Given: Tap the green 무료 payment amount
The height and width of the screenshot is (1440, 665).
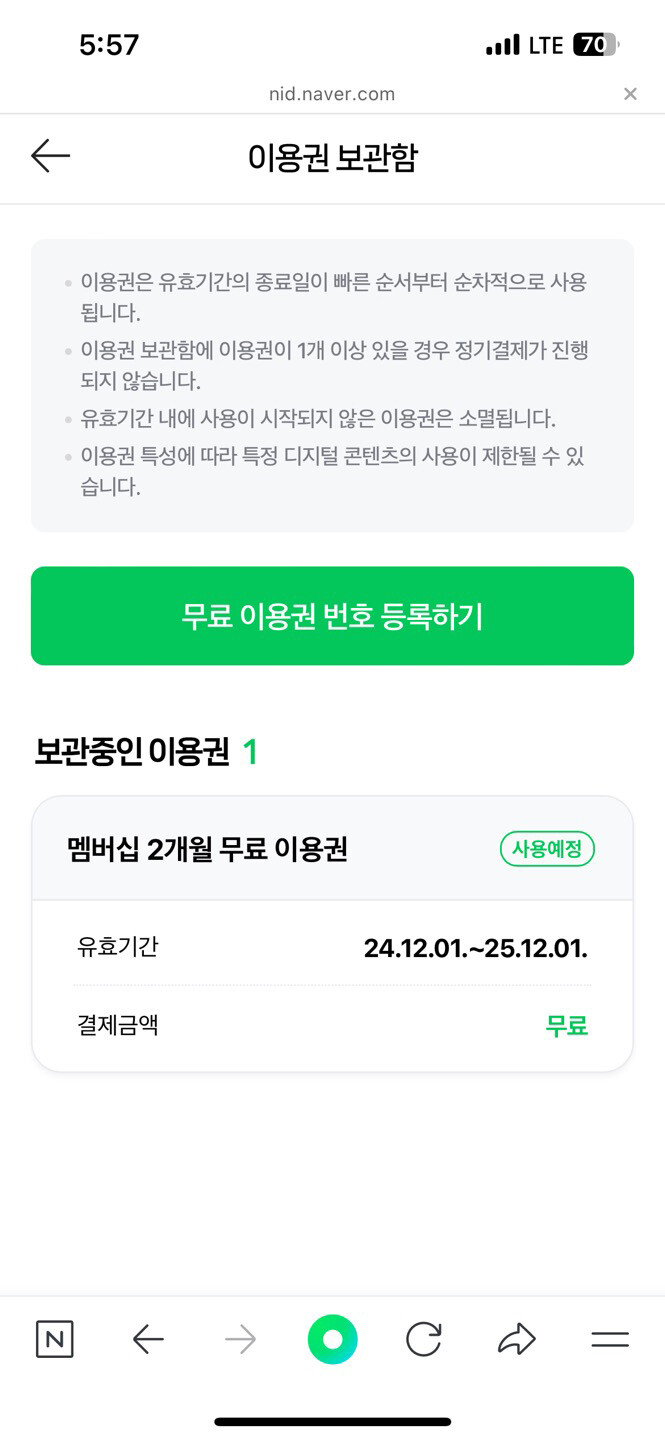Looking at the screenshot, I should point(566,1026).
